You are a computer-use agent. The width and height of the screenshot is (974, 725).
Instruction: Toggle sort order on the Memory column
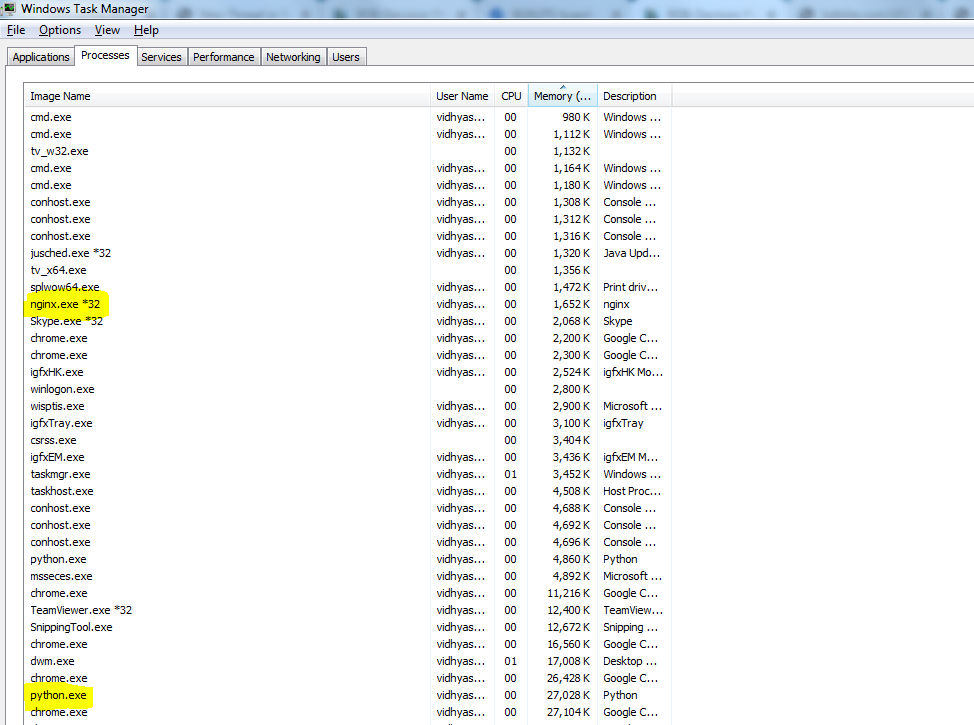coord(563,96)
